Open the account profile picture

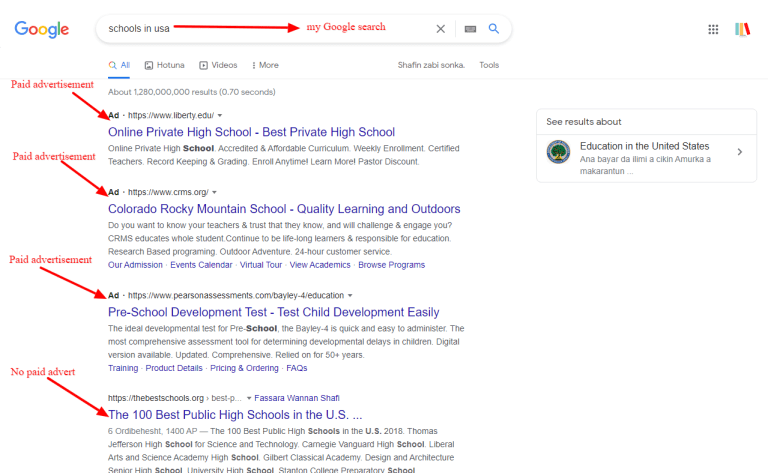743,29
